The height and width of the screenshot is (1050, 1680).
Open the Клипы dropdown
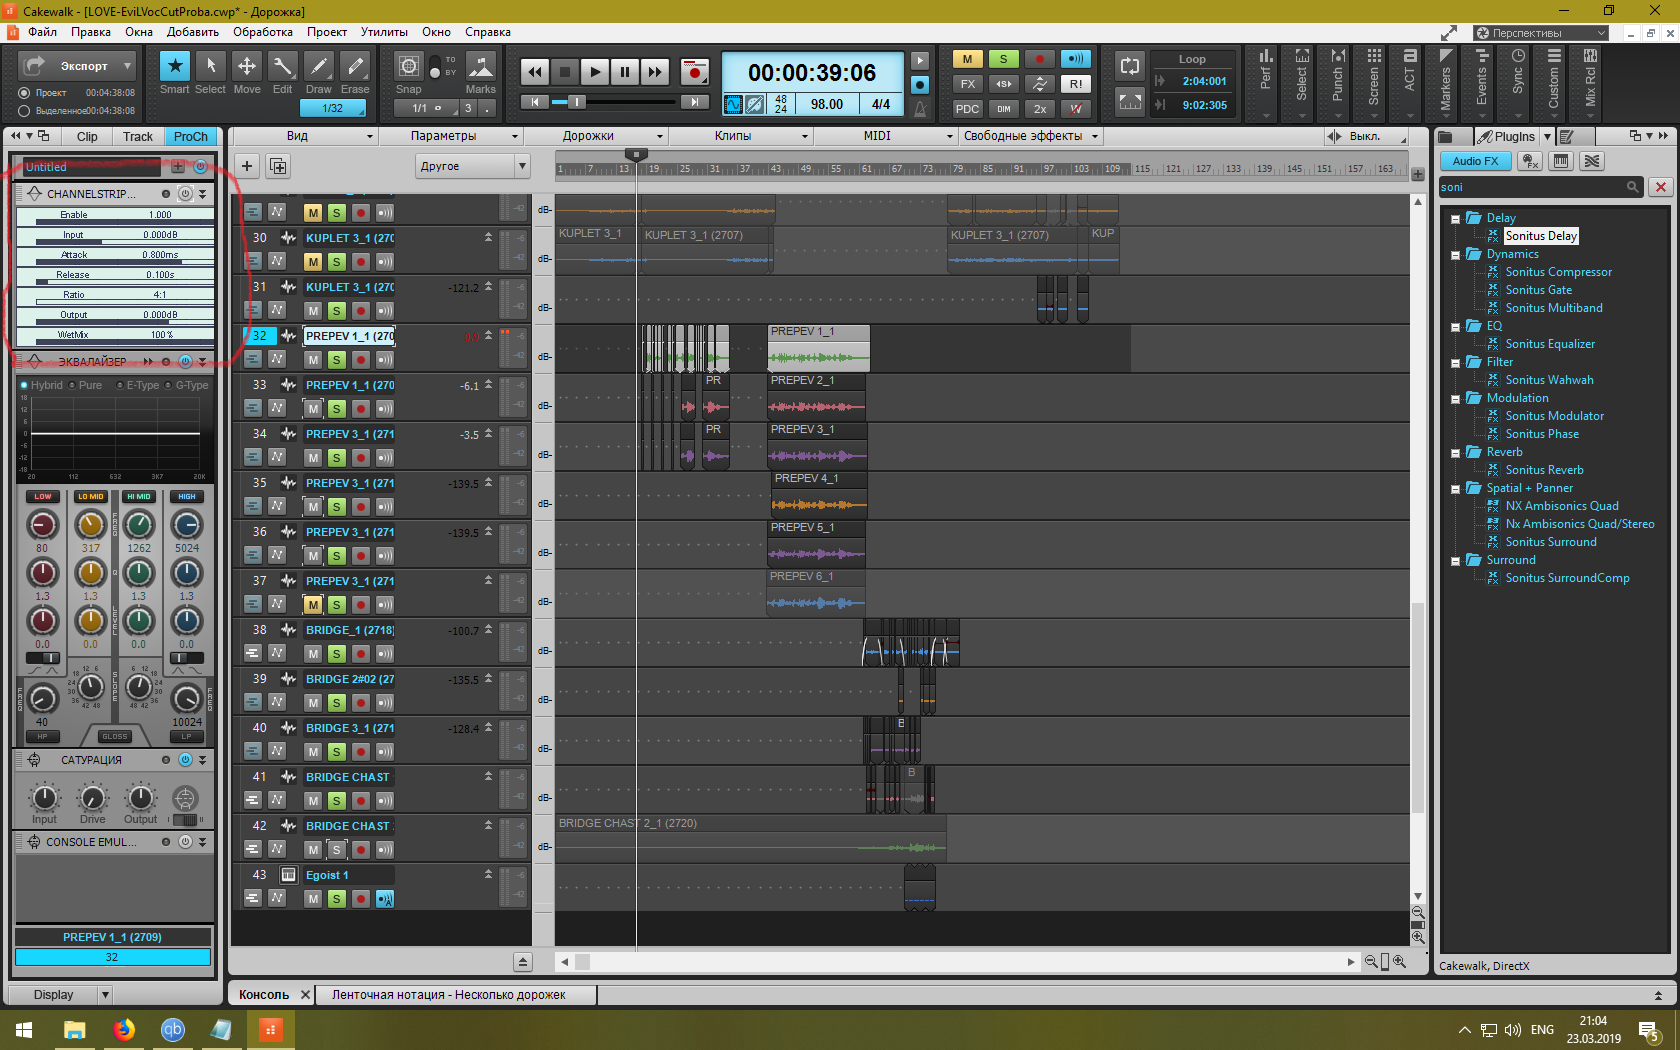click(740, 136)
